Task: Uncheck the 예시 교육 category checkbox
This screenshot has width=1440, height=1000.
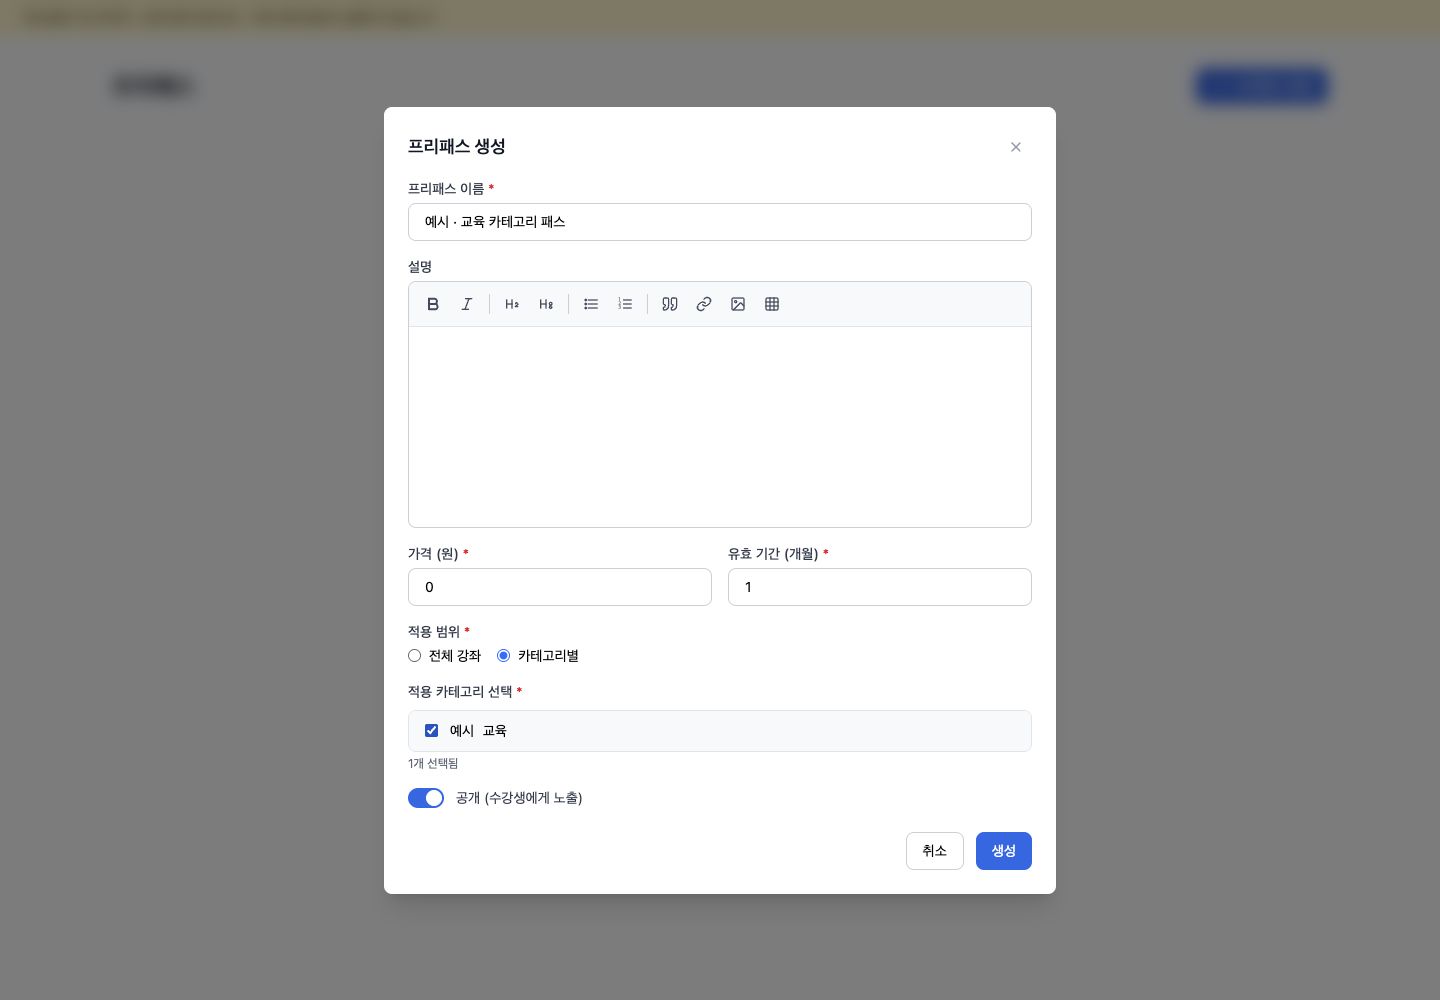Action: 432,731
